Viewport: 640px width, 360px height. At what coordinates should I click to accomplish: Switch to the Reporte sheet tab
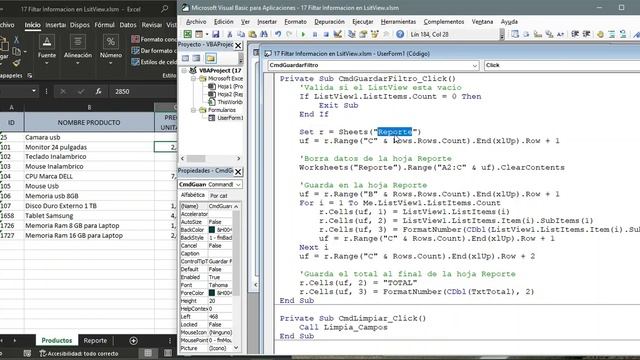click(x=95, y=340)
